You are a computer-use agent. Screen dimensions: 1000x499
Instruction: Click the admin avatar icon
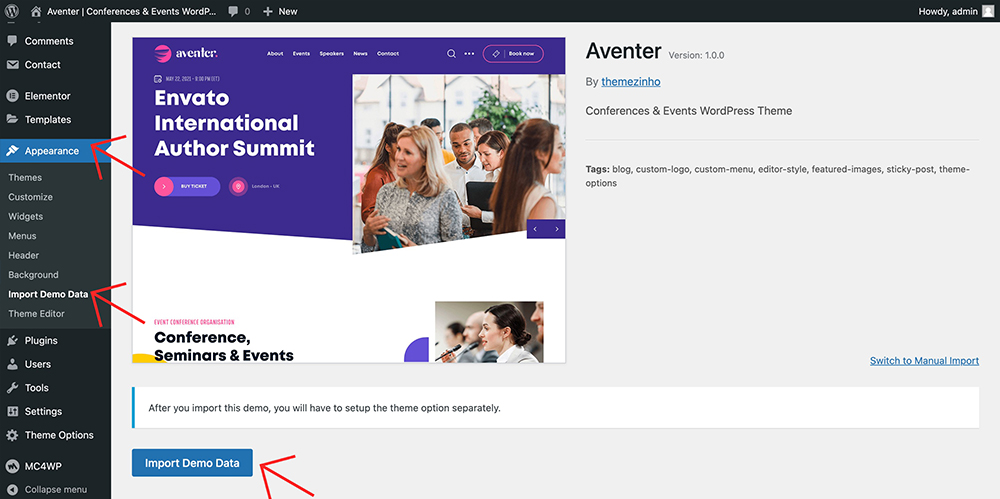[x=988, y=11]
